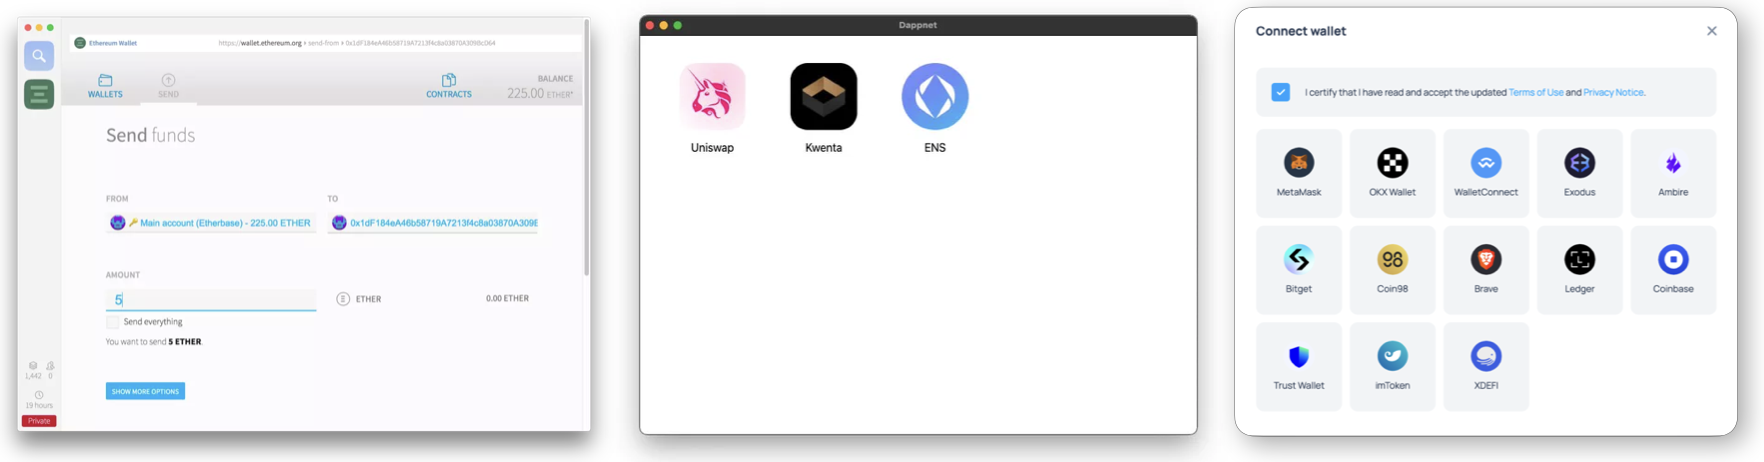Screen dimensions: 1764x462
Task: Click the Show More Options button
Action: click(x=145, y=391)
